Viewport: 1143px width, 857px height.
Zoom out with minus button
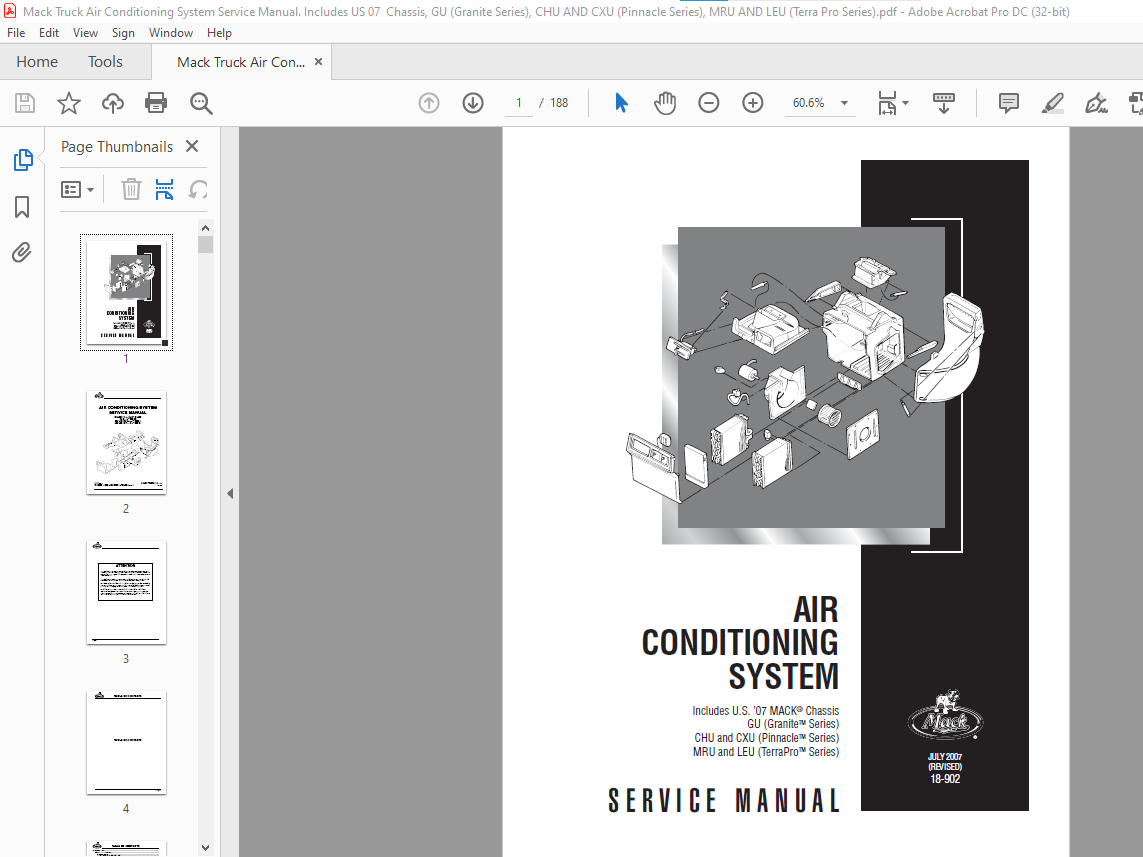coord(709,103)
